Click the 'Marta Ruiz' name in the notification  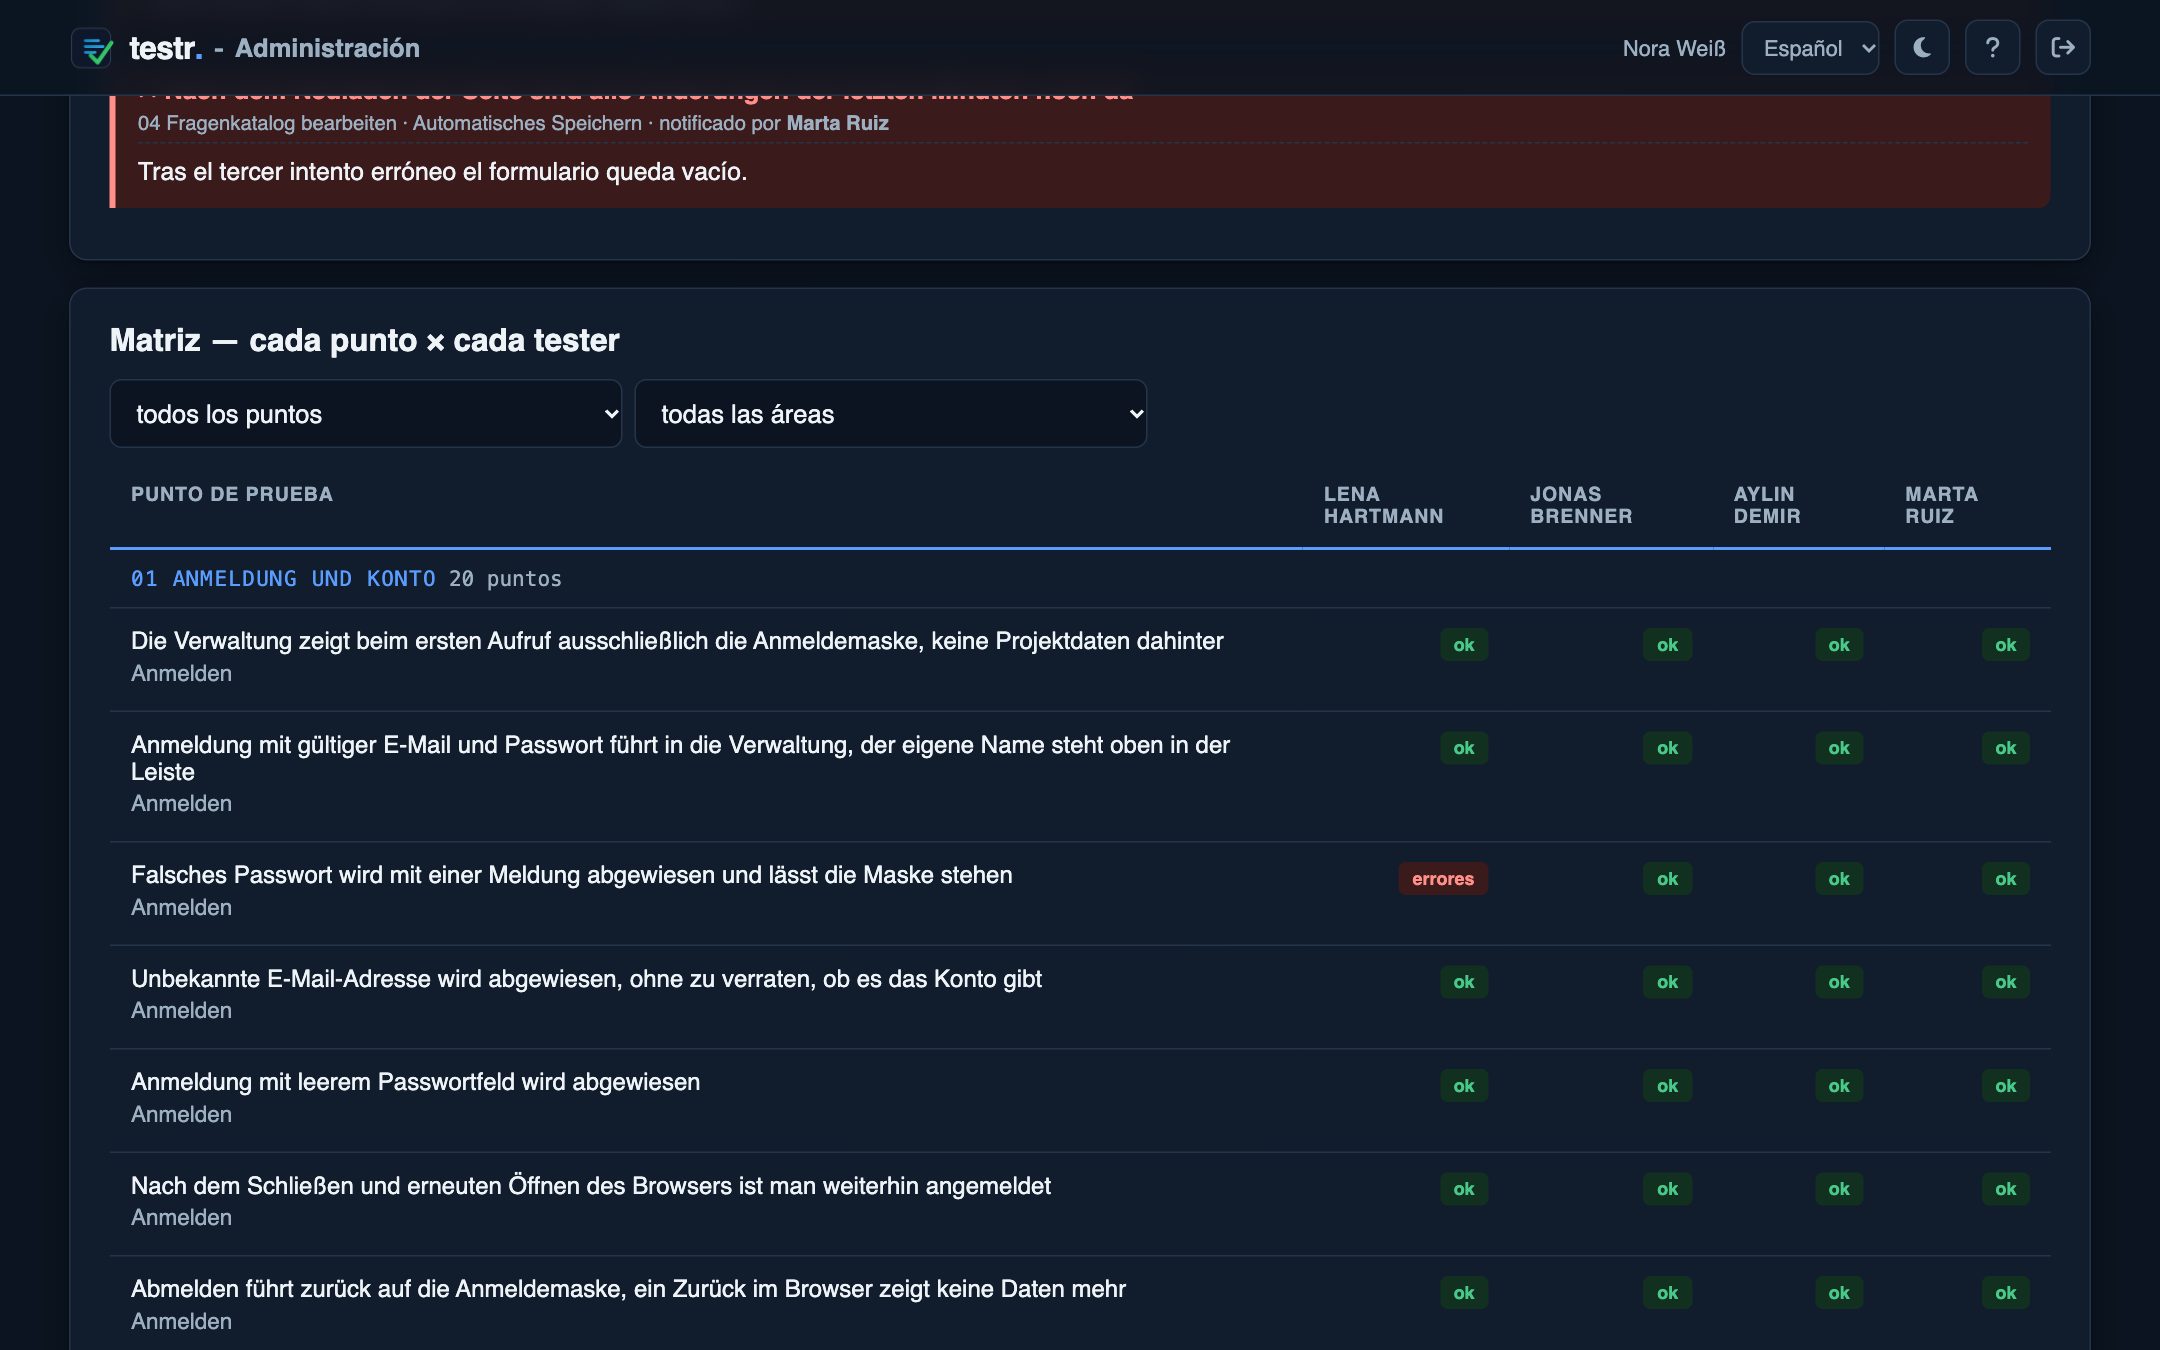837,123
